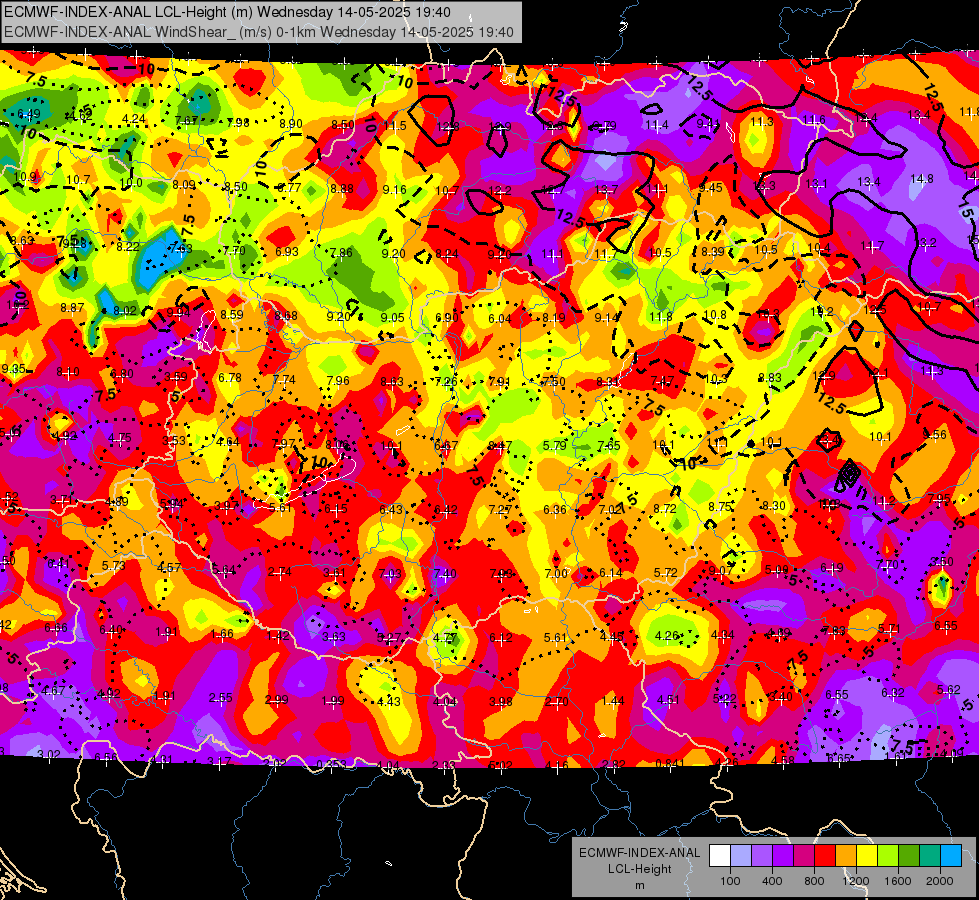Click the grid value '8.09'
Image resolution: width=979 pixels, height=900 pixels.
184,184
